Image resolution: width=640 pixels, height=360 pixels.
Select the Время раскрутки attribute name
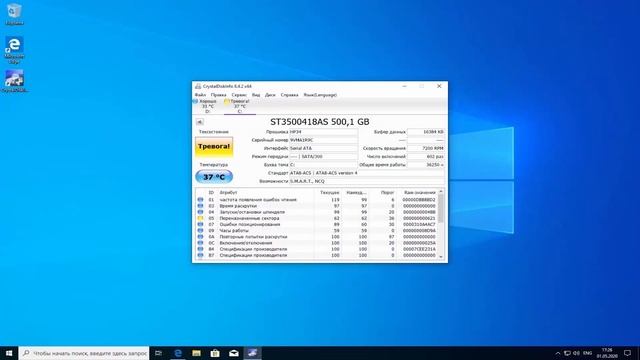pyautogui.click(x=238, y=206)
